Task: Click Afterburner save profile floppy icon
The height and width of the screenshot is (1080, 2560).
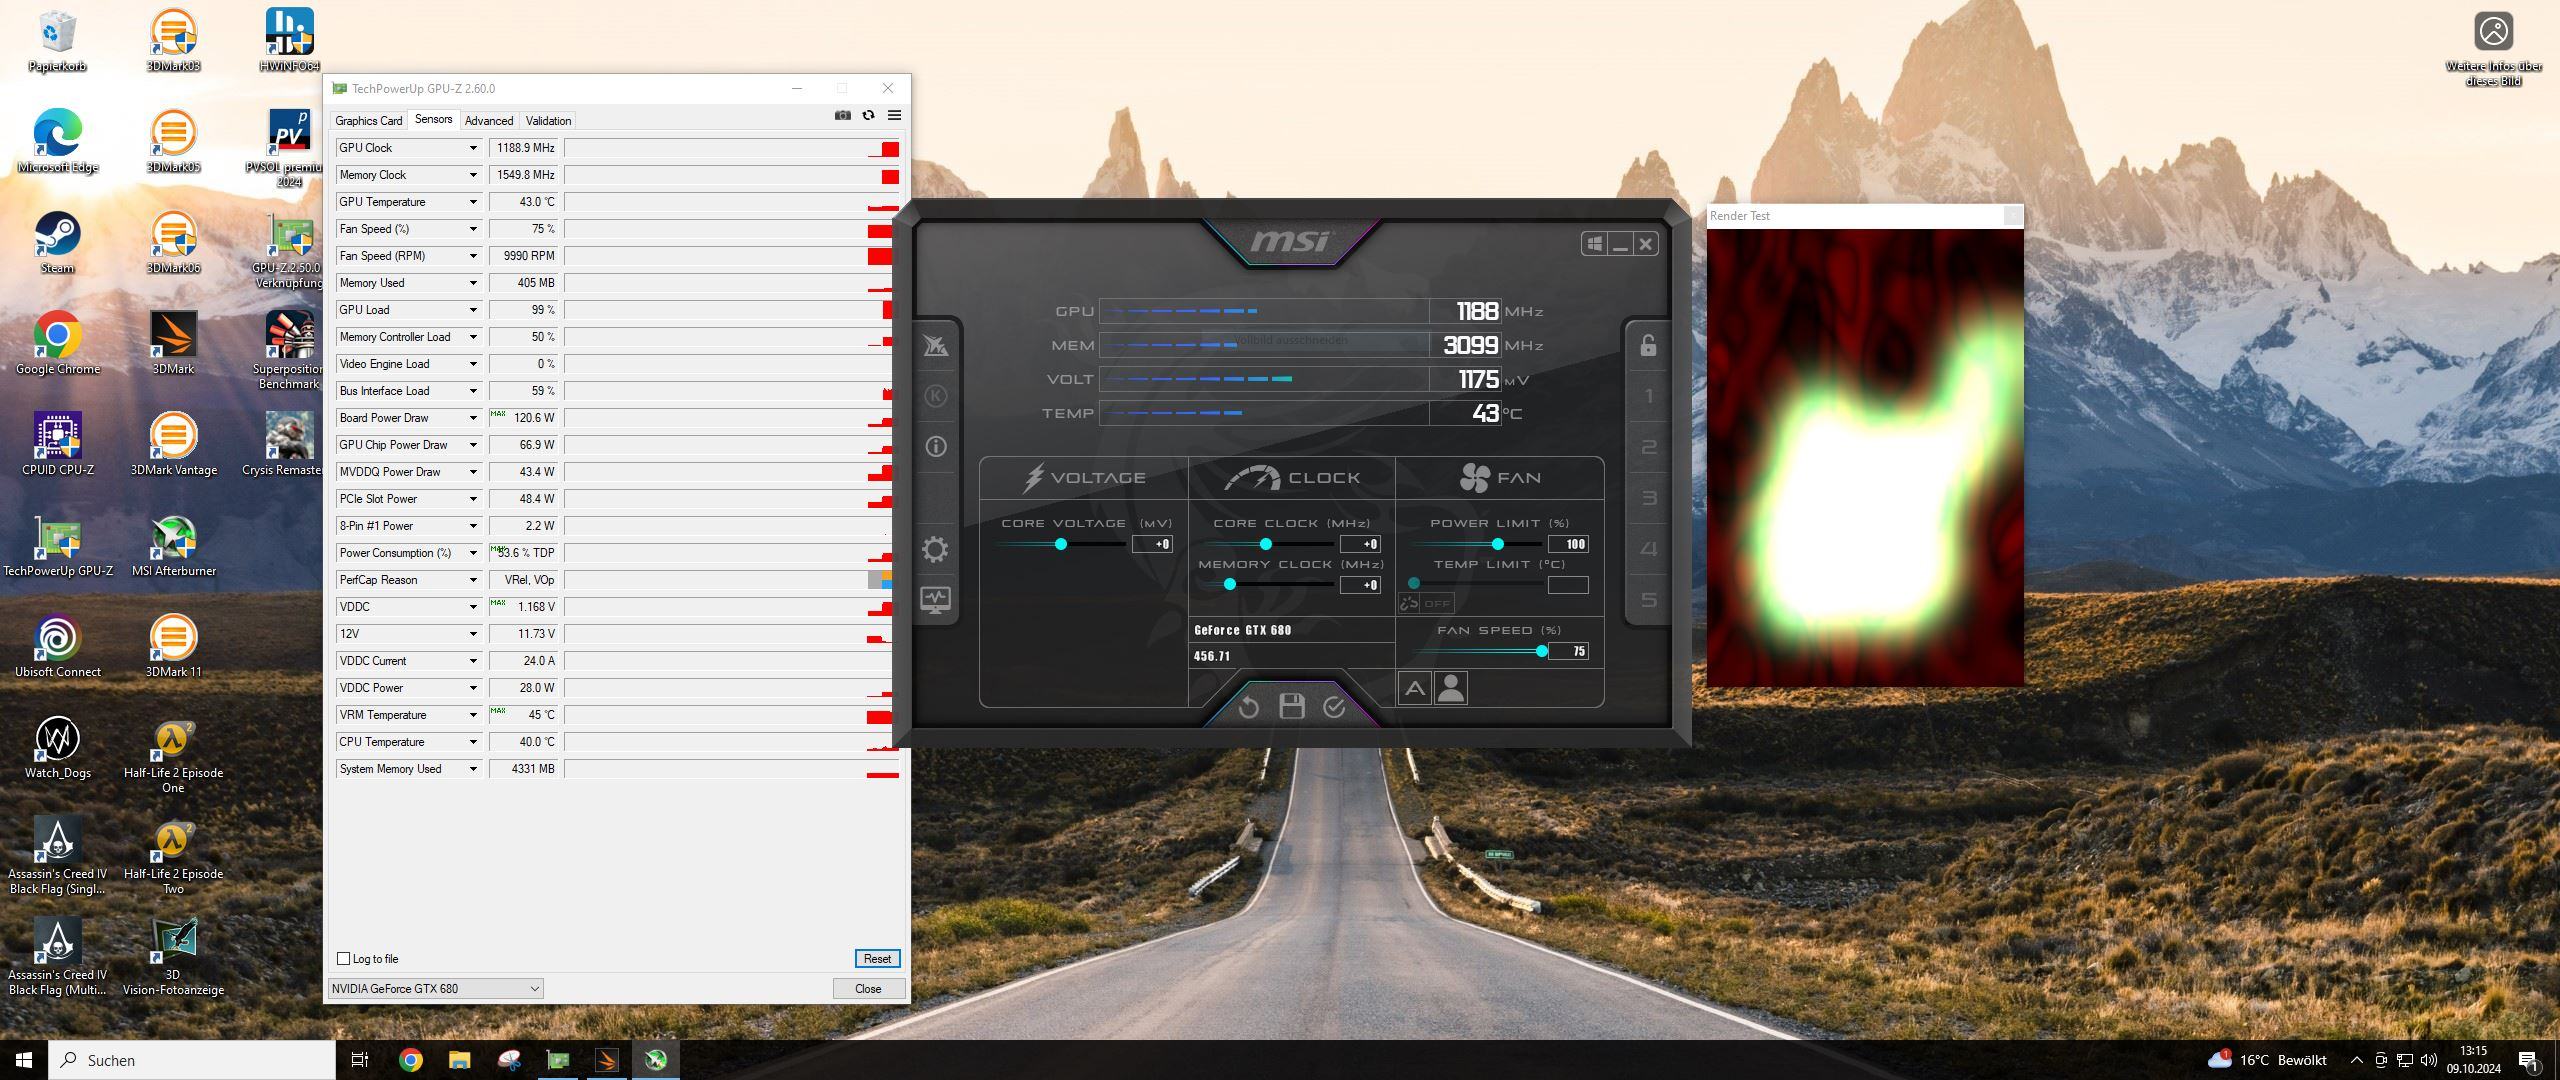Action: [x=1292, y=707]
